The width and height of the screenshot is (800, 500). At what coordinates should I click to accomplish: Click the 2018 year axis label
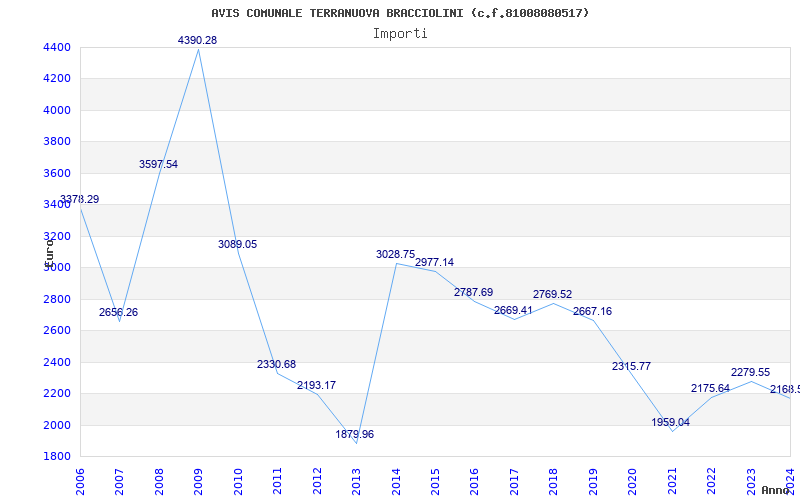pyautogui.click(x=554, y=481)
